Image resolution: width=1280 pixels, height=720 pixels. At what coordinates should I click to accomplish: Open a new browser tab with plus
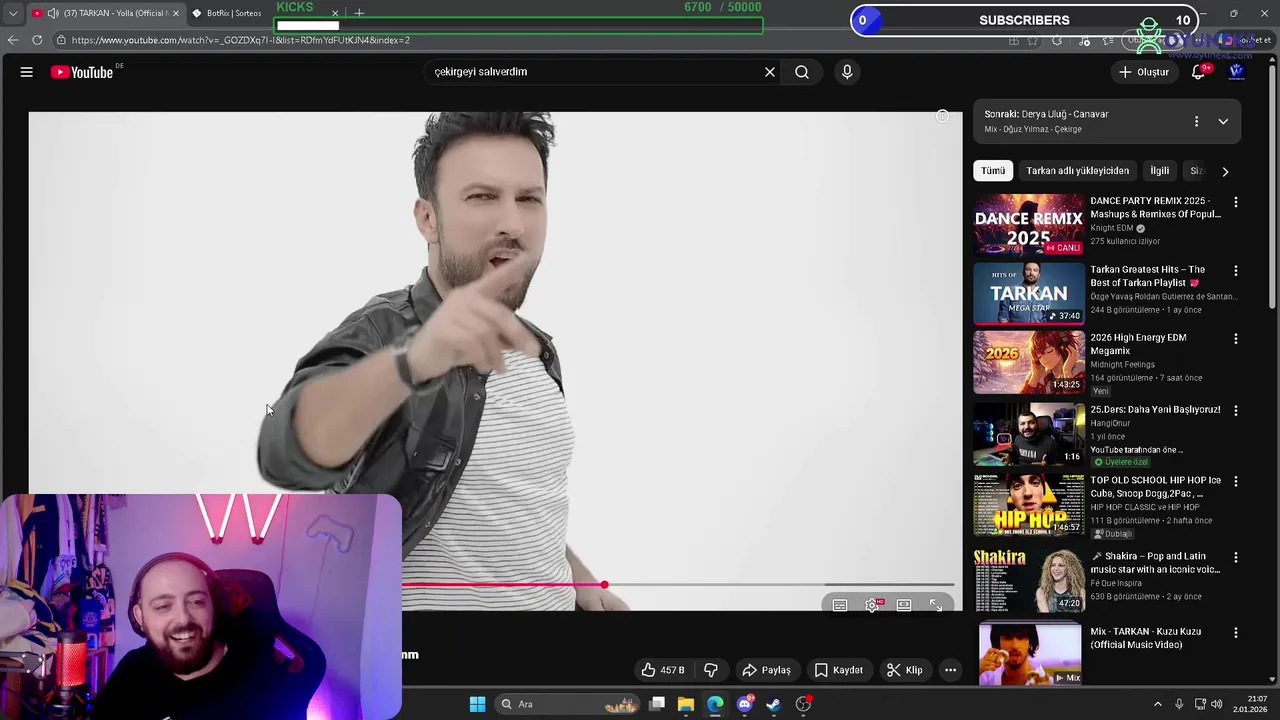coord(359,13)
